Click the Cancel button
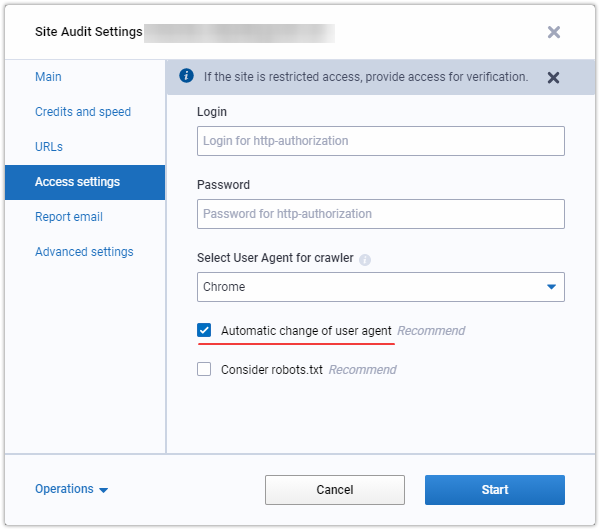The width and height of the screenshot is (600, 530). (334, 490)
